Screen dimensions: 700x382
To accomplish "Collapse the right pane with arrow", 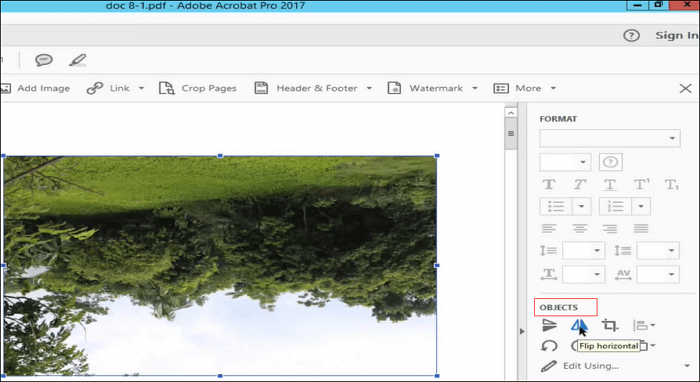I will tap(522, 331).
